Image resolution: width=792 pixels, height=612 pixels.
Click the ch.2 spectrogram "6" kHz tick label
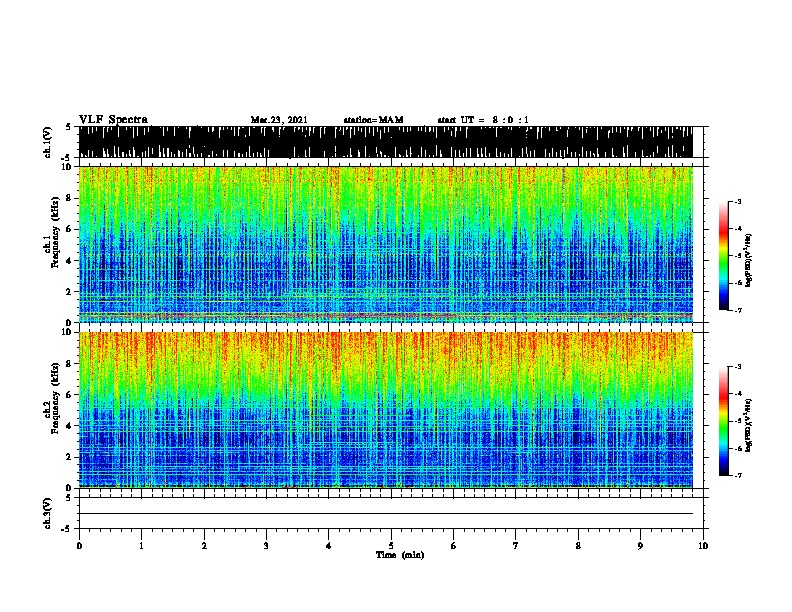tap(70, 395)
